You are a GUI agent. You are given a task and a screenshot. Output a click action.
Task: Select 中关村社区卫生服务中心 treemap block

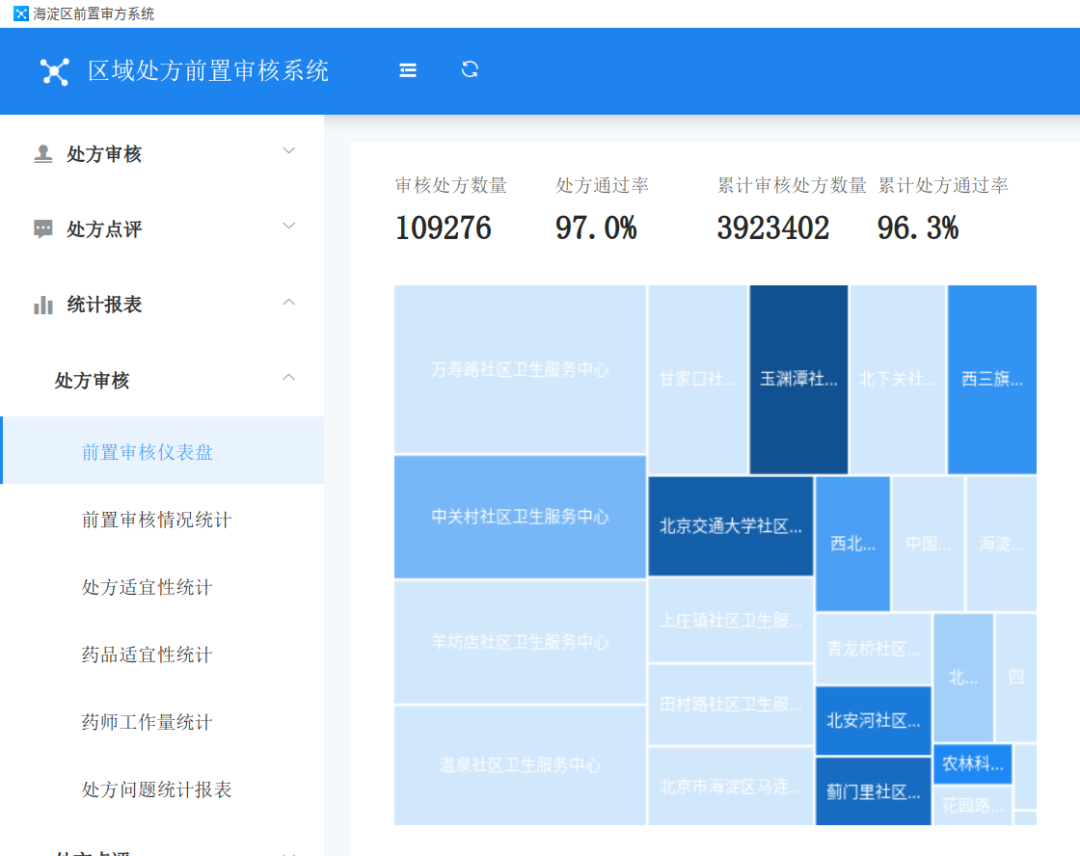(x=520, y=516)
